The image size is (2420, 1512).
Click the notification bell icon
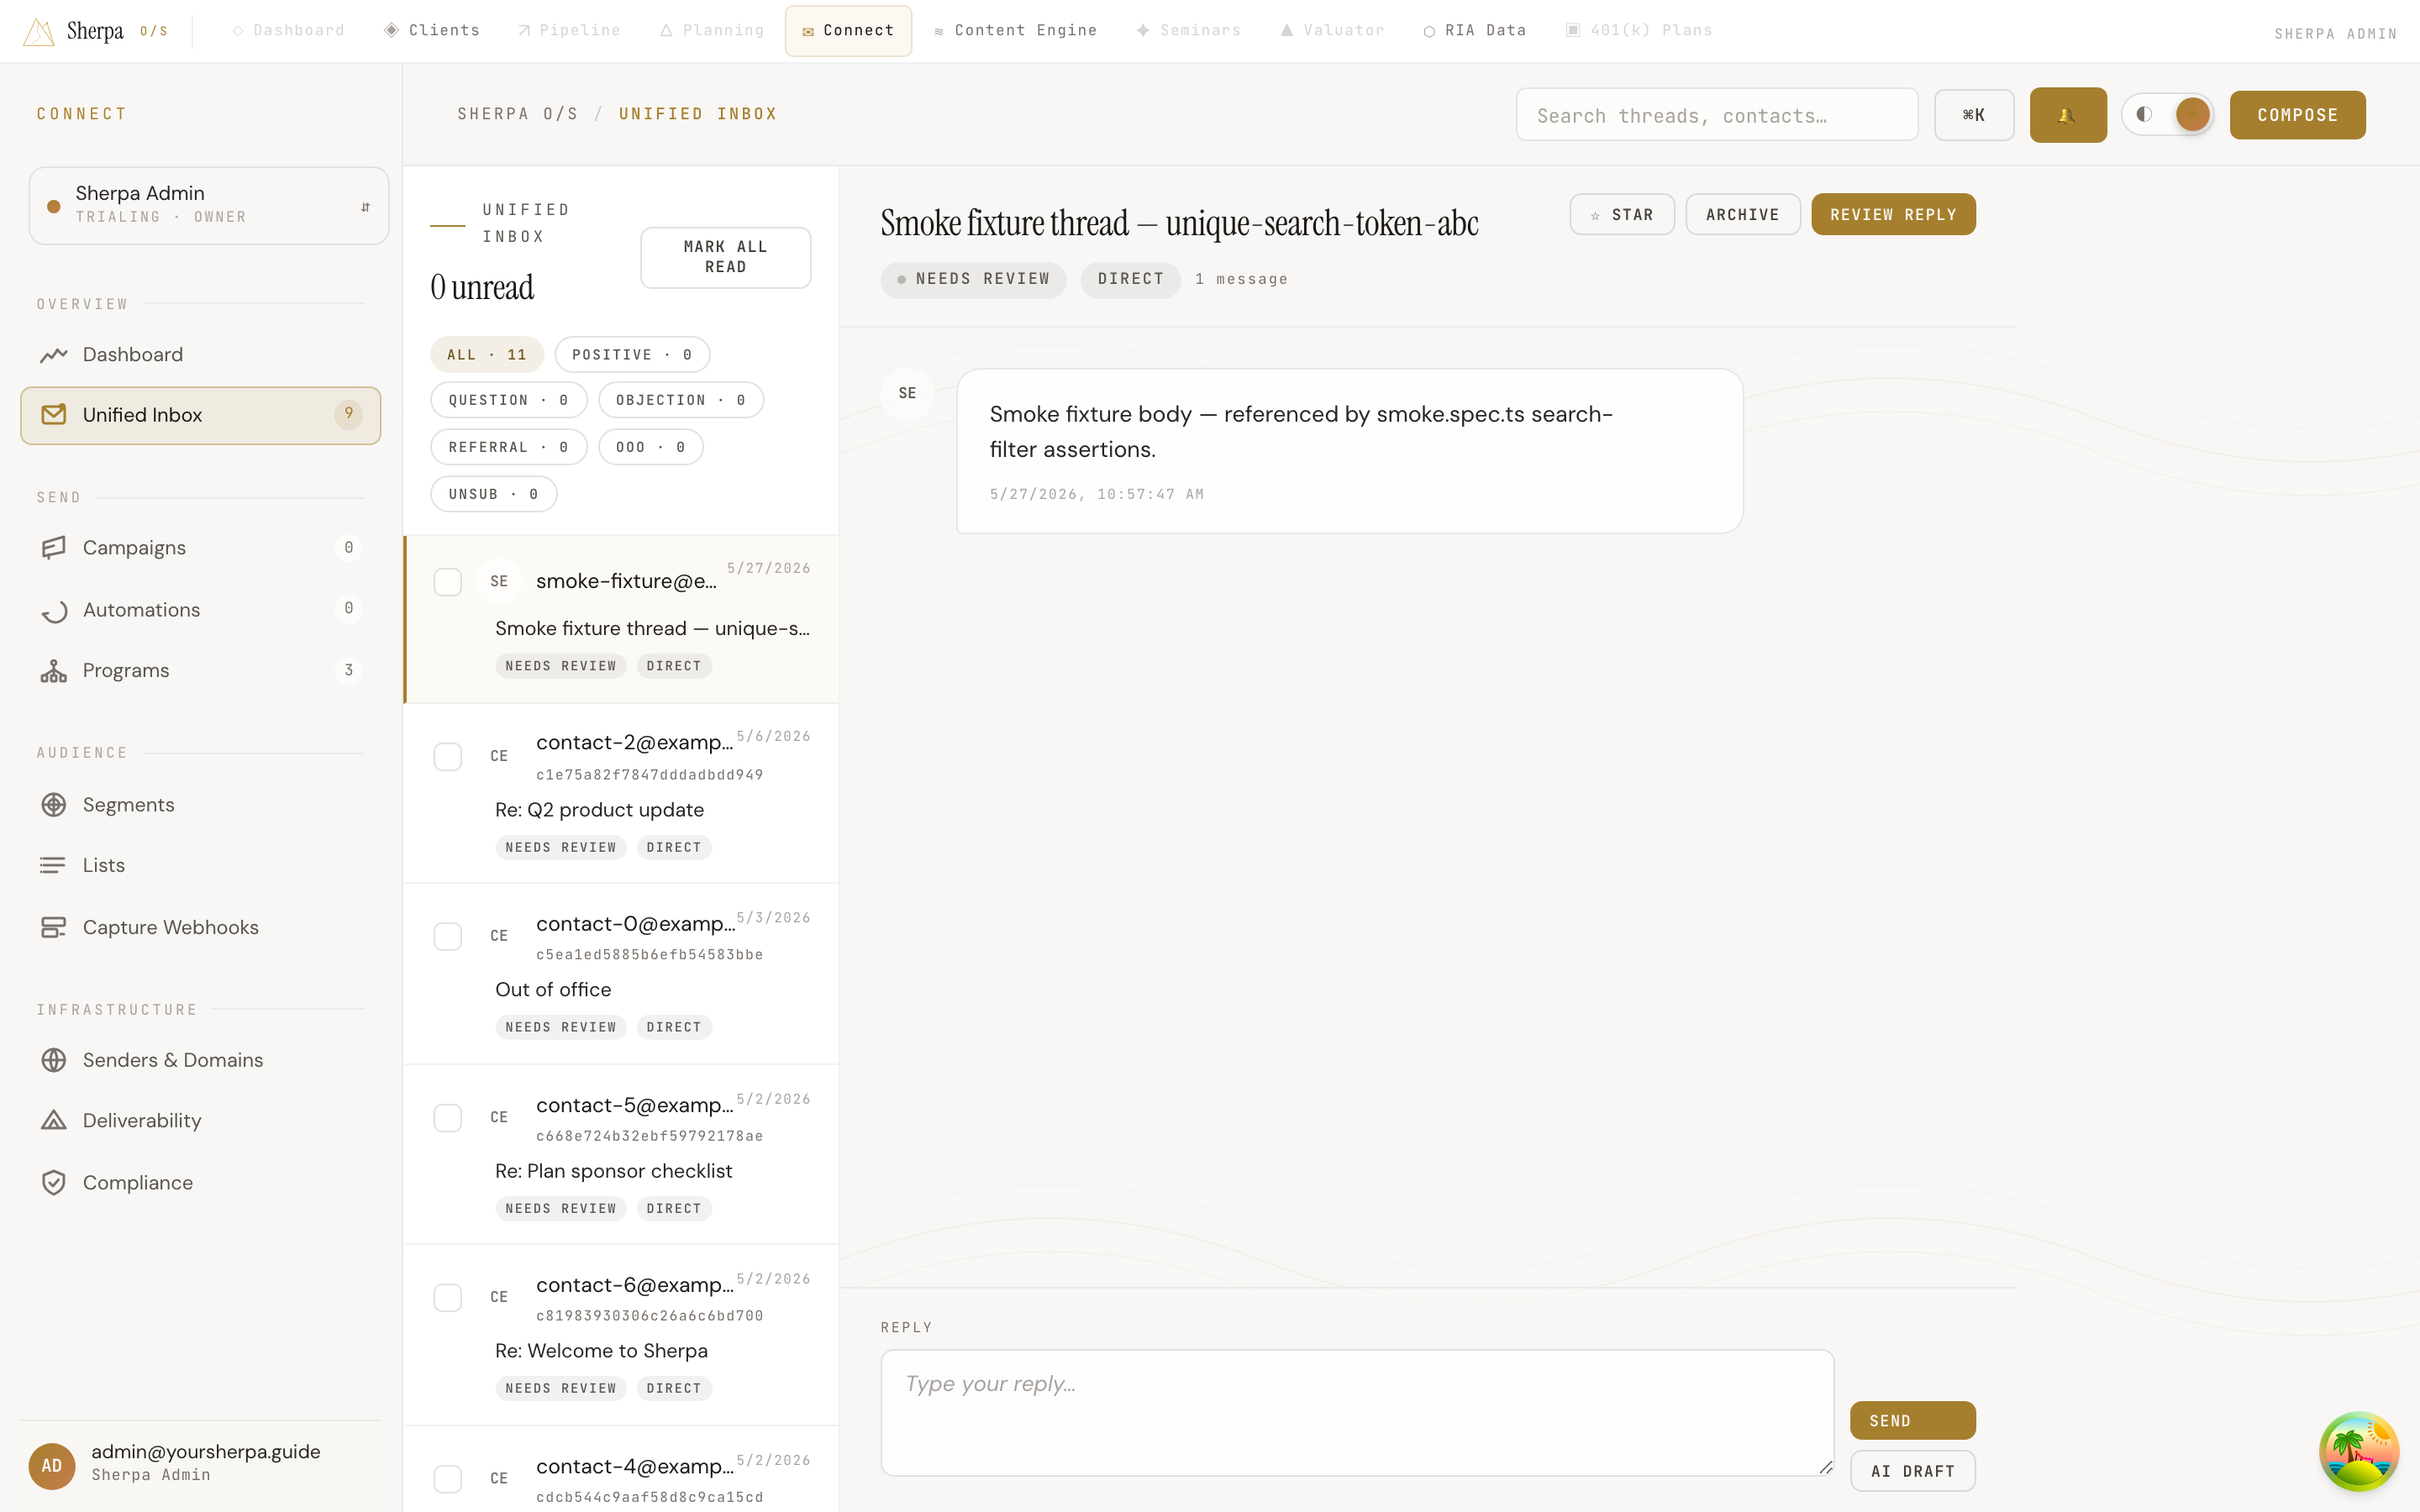2067,115
